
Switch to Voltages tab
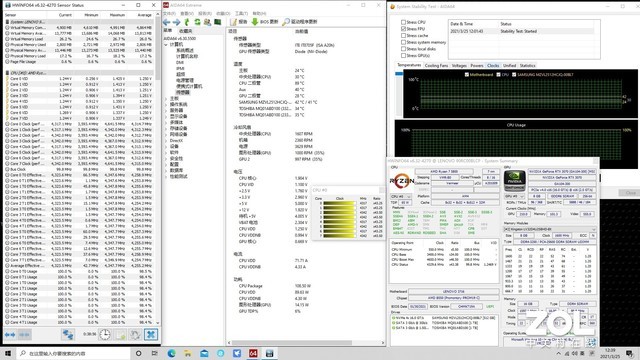[x=459, y=65]
